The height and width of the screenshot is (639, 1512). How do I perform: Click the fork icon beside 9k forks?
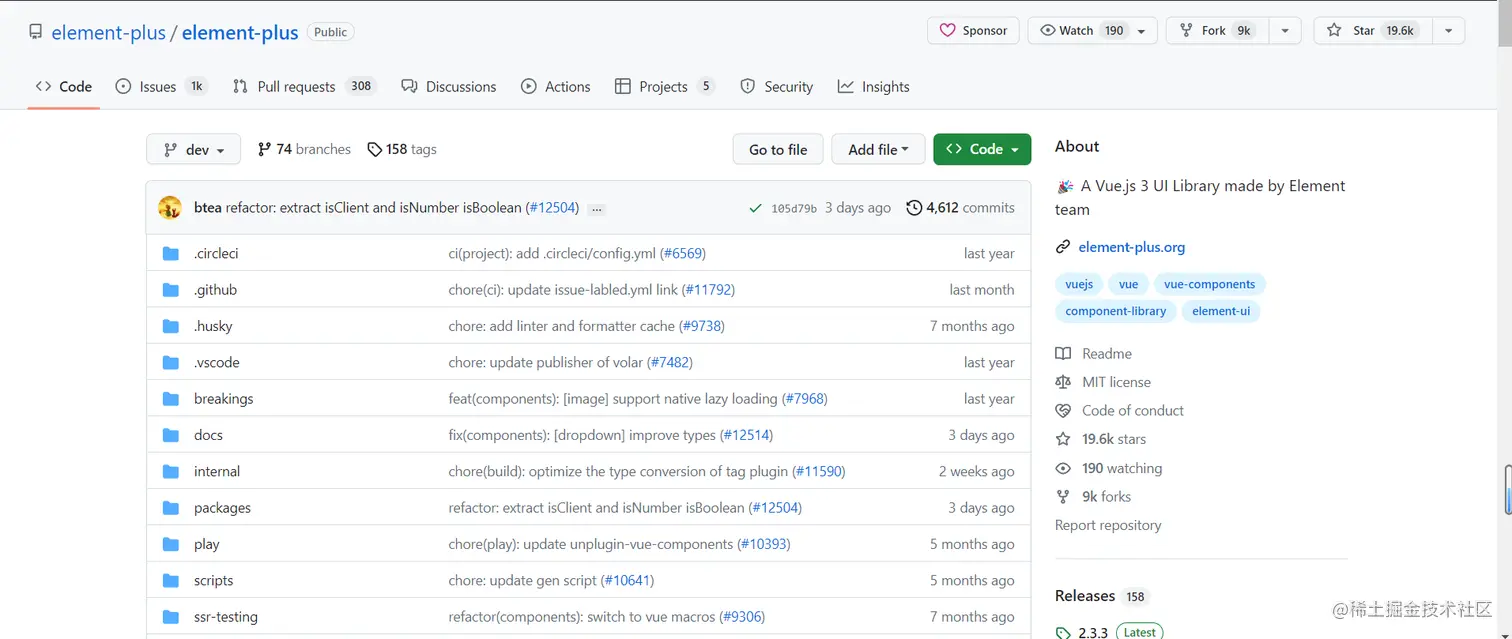pyautogui.click(x=1063, y=497)
